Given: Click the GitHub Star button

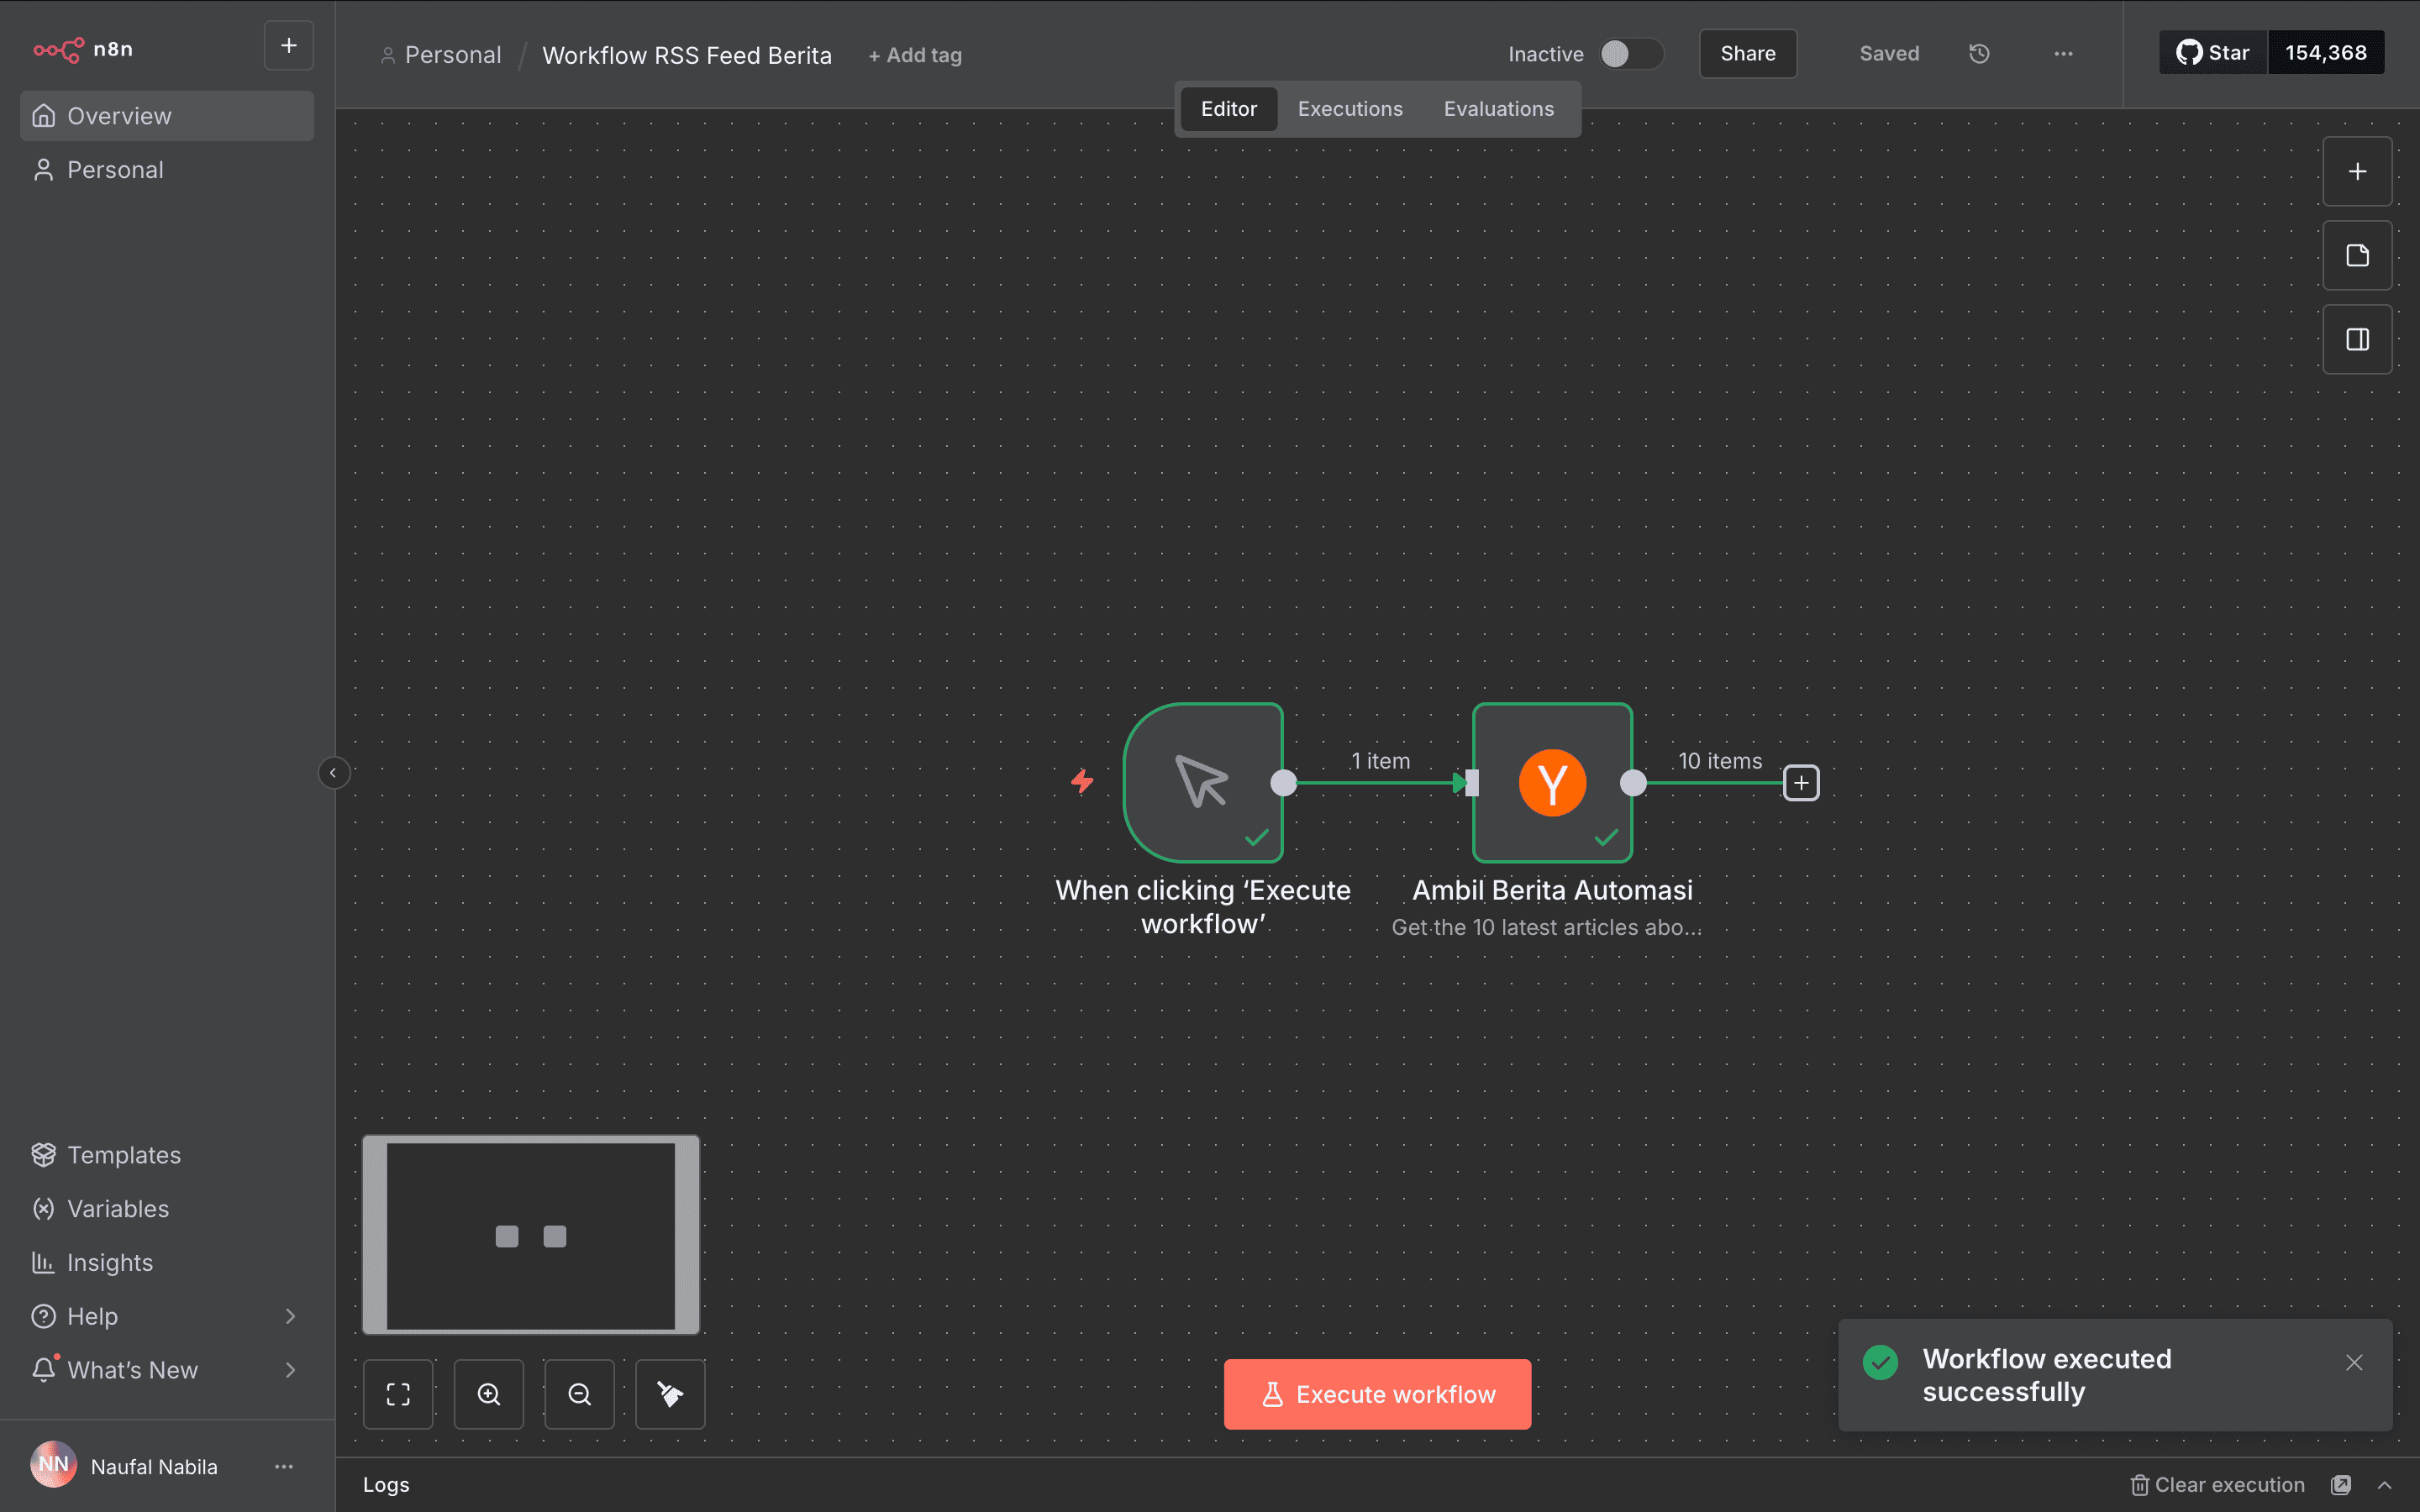Looking at the screenshot, I should pyautogui.click(x=2213, y=53).
